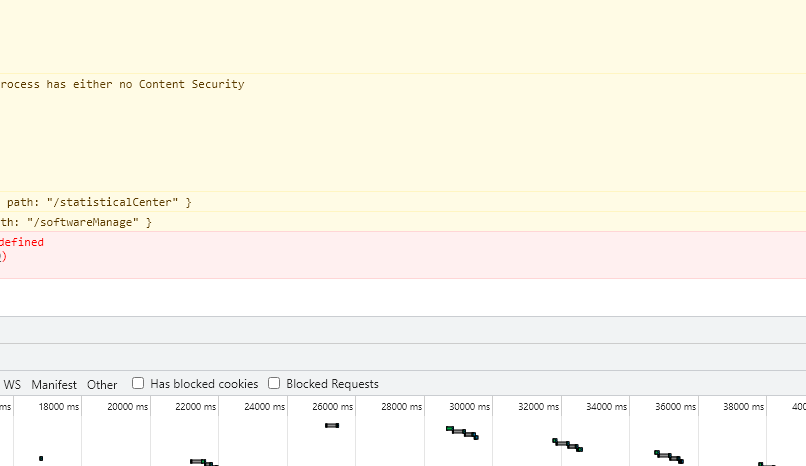
Task: Select the "/softwareManage" console log line
Action: click(76, 222)
